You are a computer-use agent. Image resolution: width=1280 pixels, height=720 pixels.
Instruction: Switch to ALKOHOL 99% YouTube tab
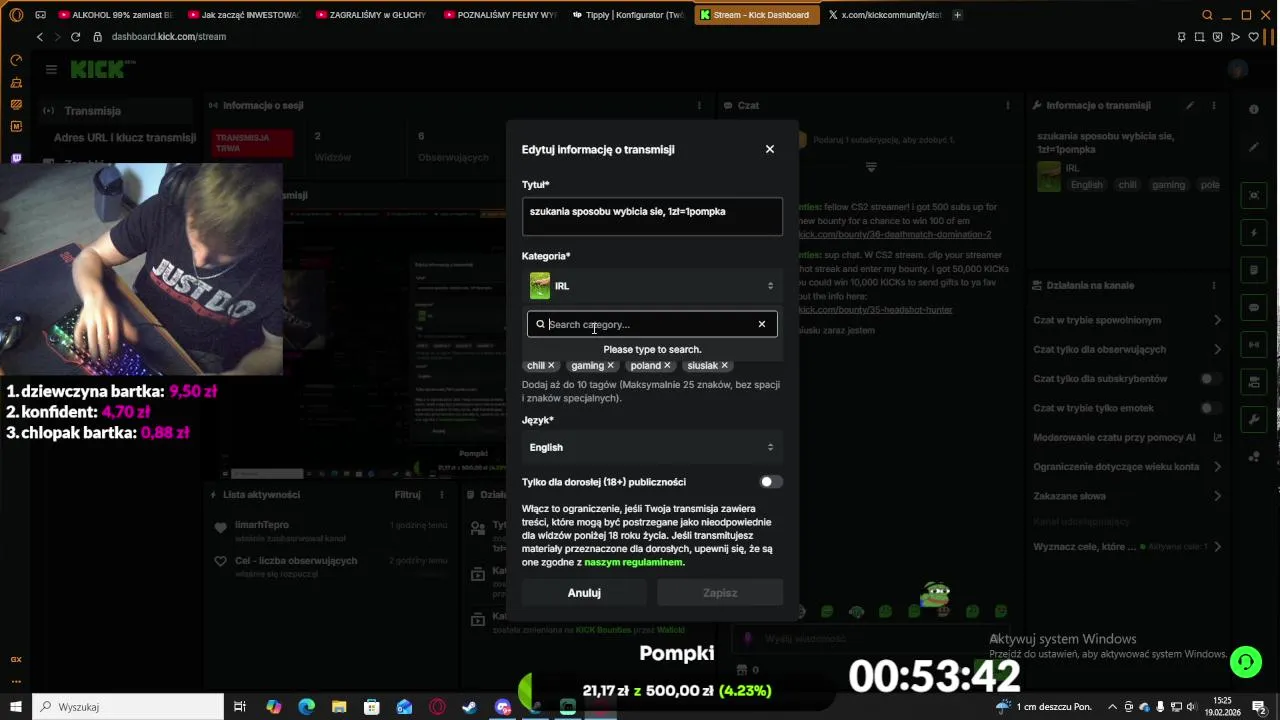(114, 15)
